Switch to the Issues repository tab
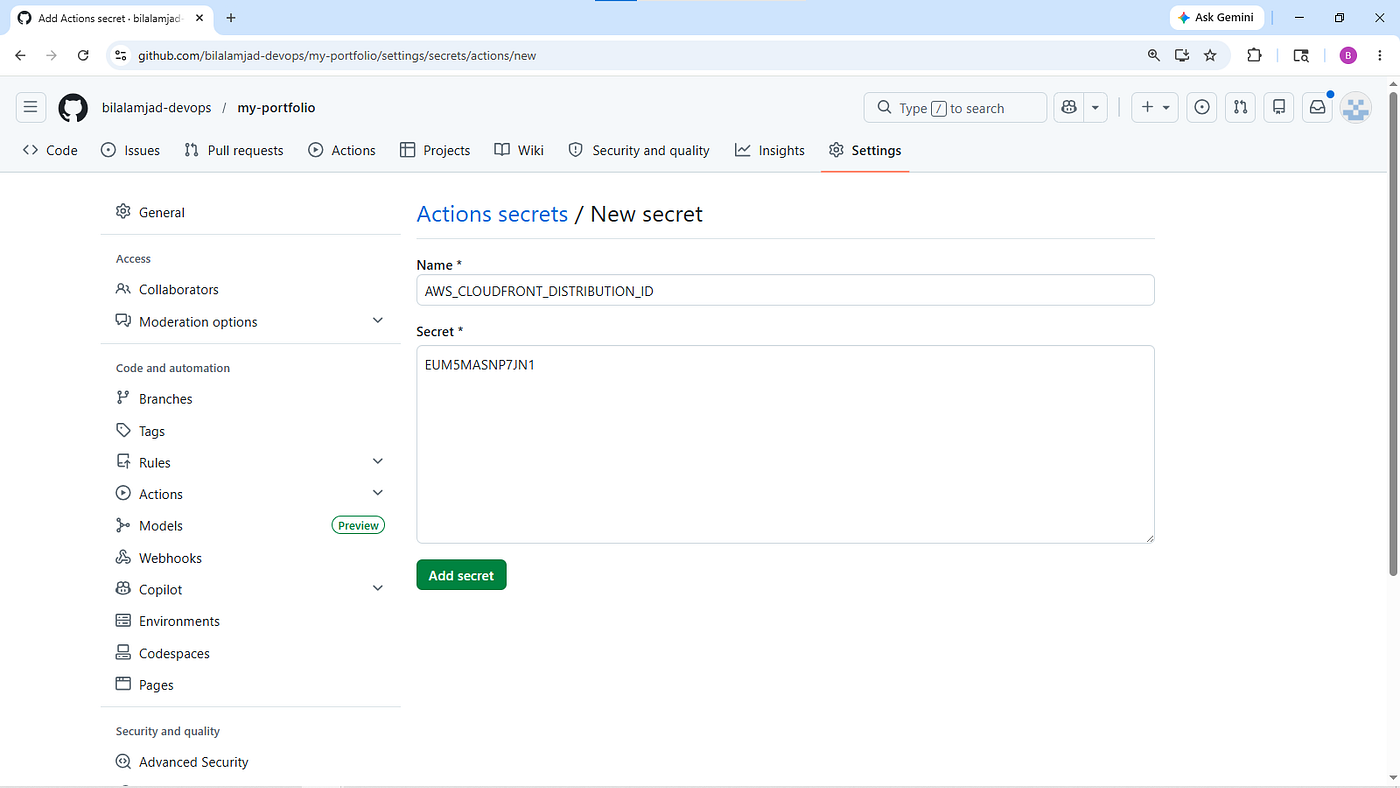The height and width of the screenshot is (788, 1400). (130, 150)
